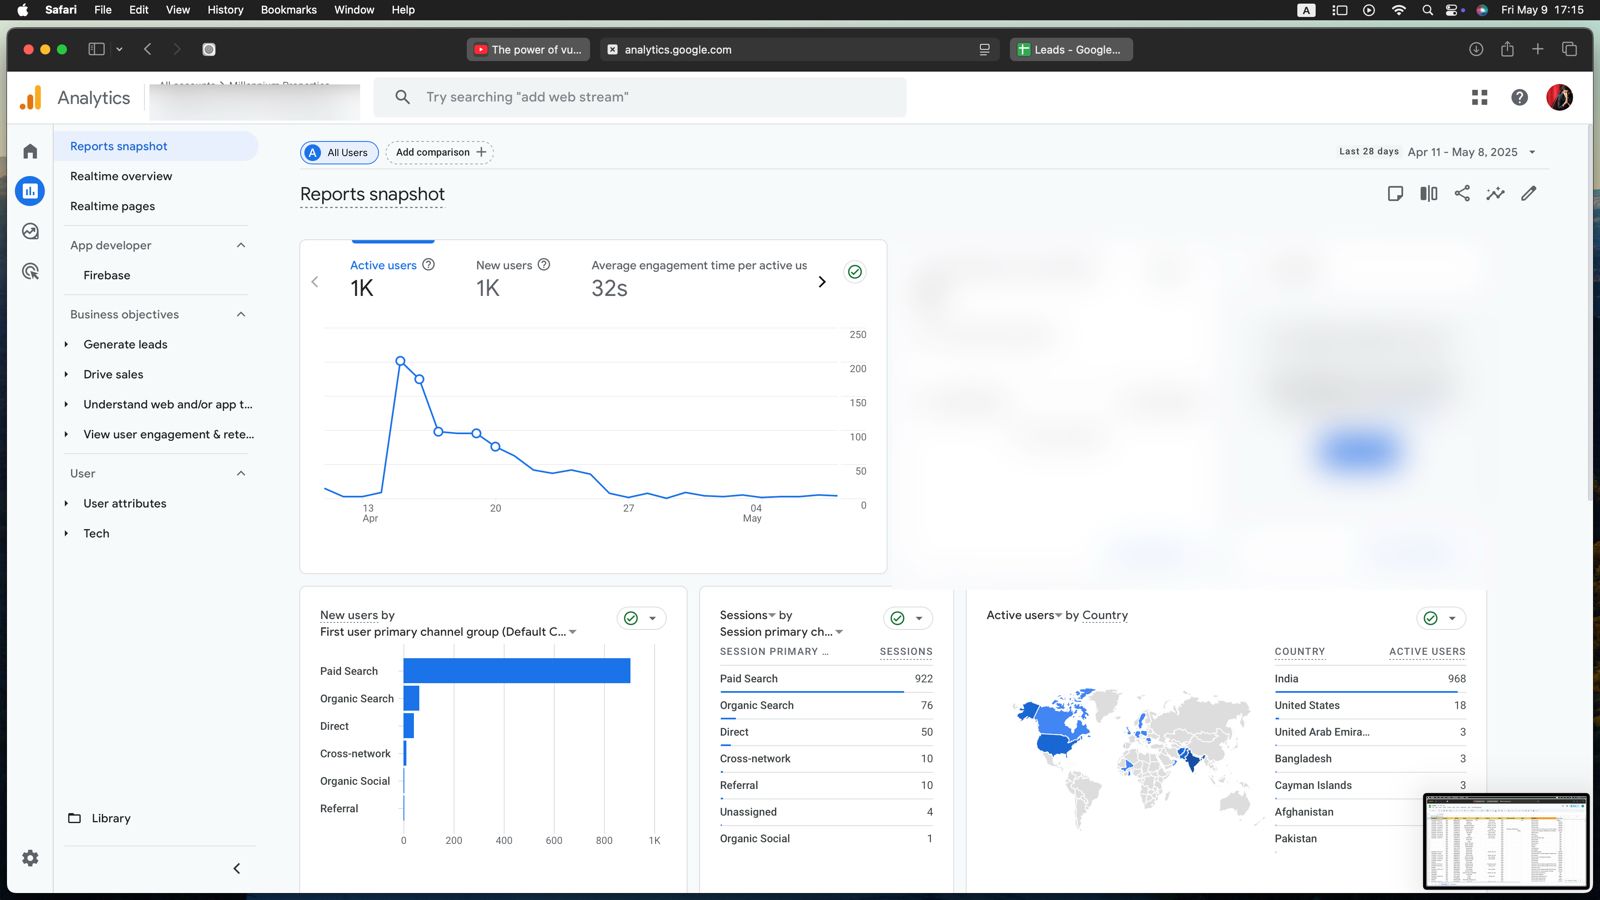Image resolution: width=1600 pixels, height=900 pixels.
Task: Share the Reports snapshot
Action: [x=1462, y=193]
